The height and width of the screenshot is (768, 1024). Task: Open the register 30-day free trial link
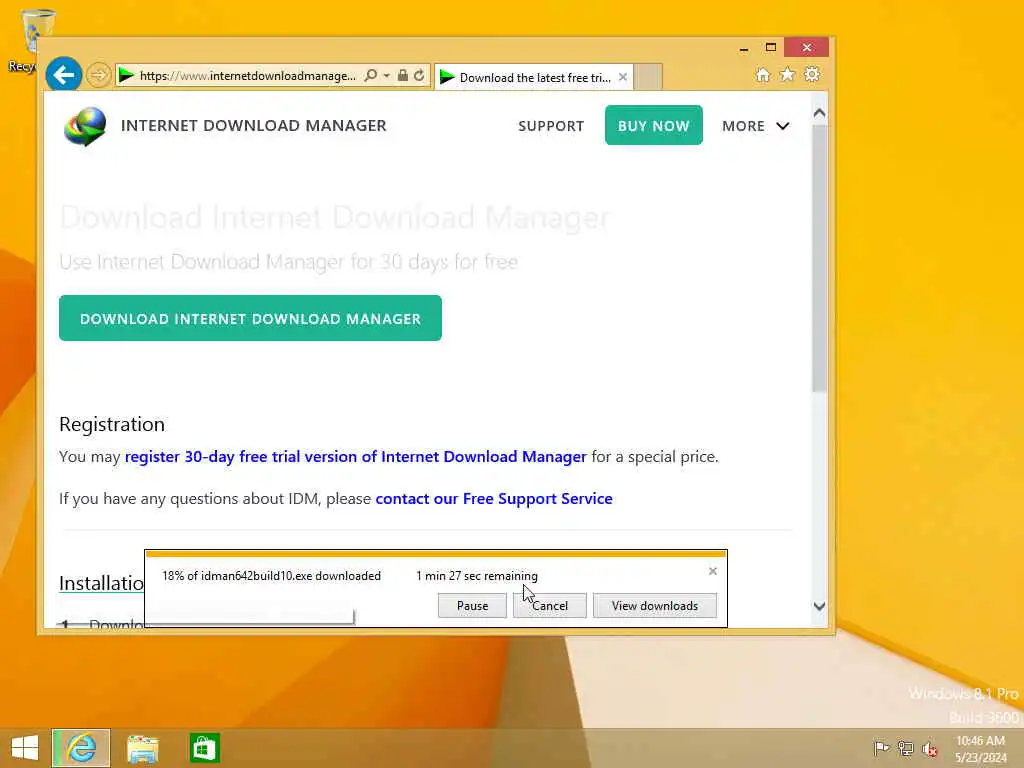tap(356, 456)
